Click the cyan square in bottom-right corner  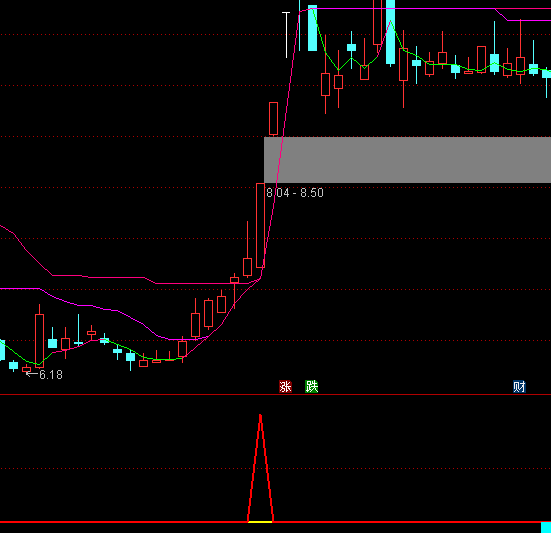click(546, 528)
